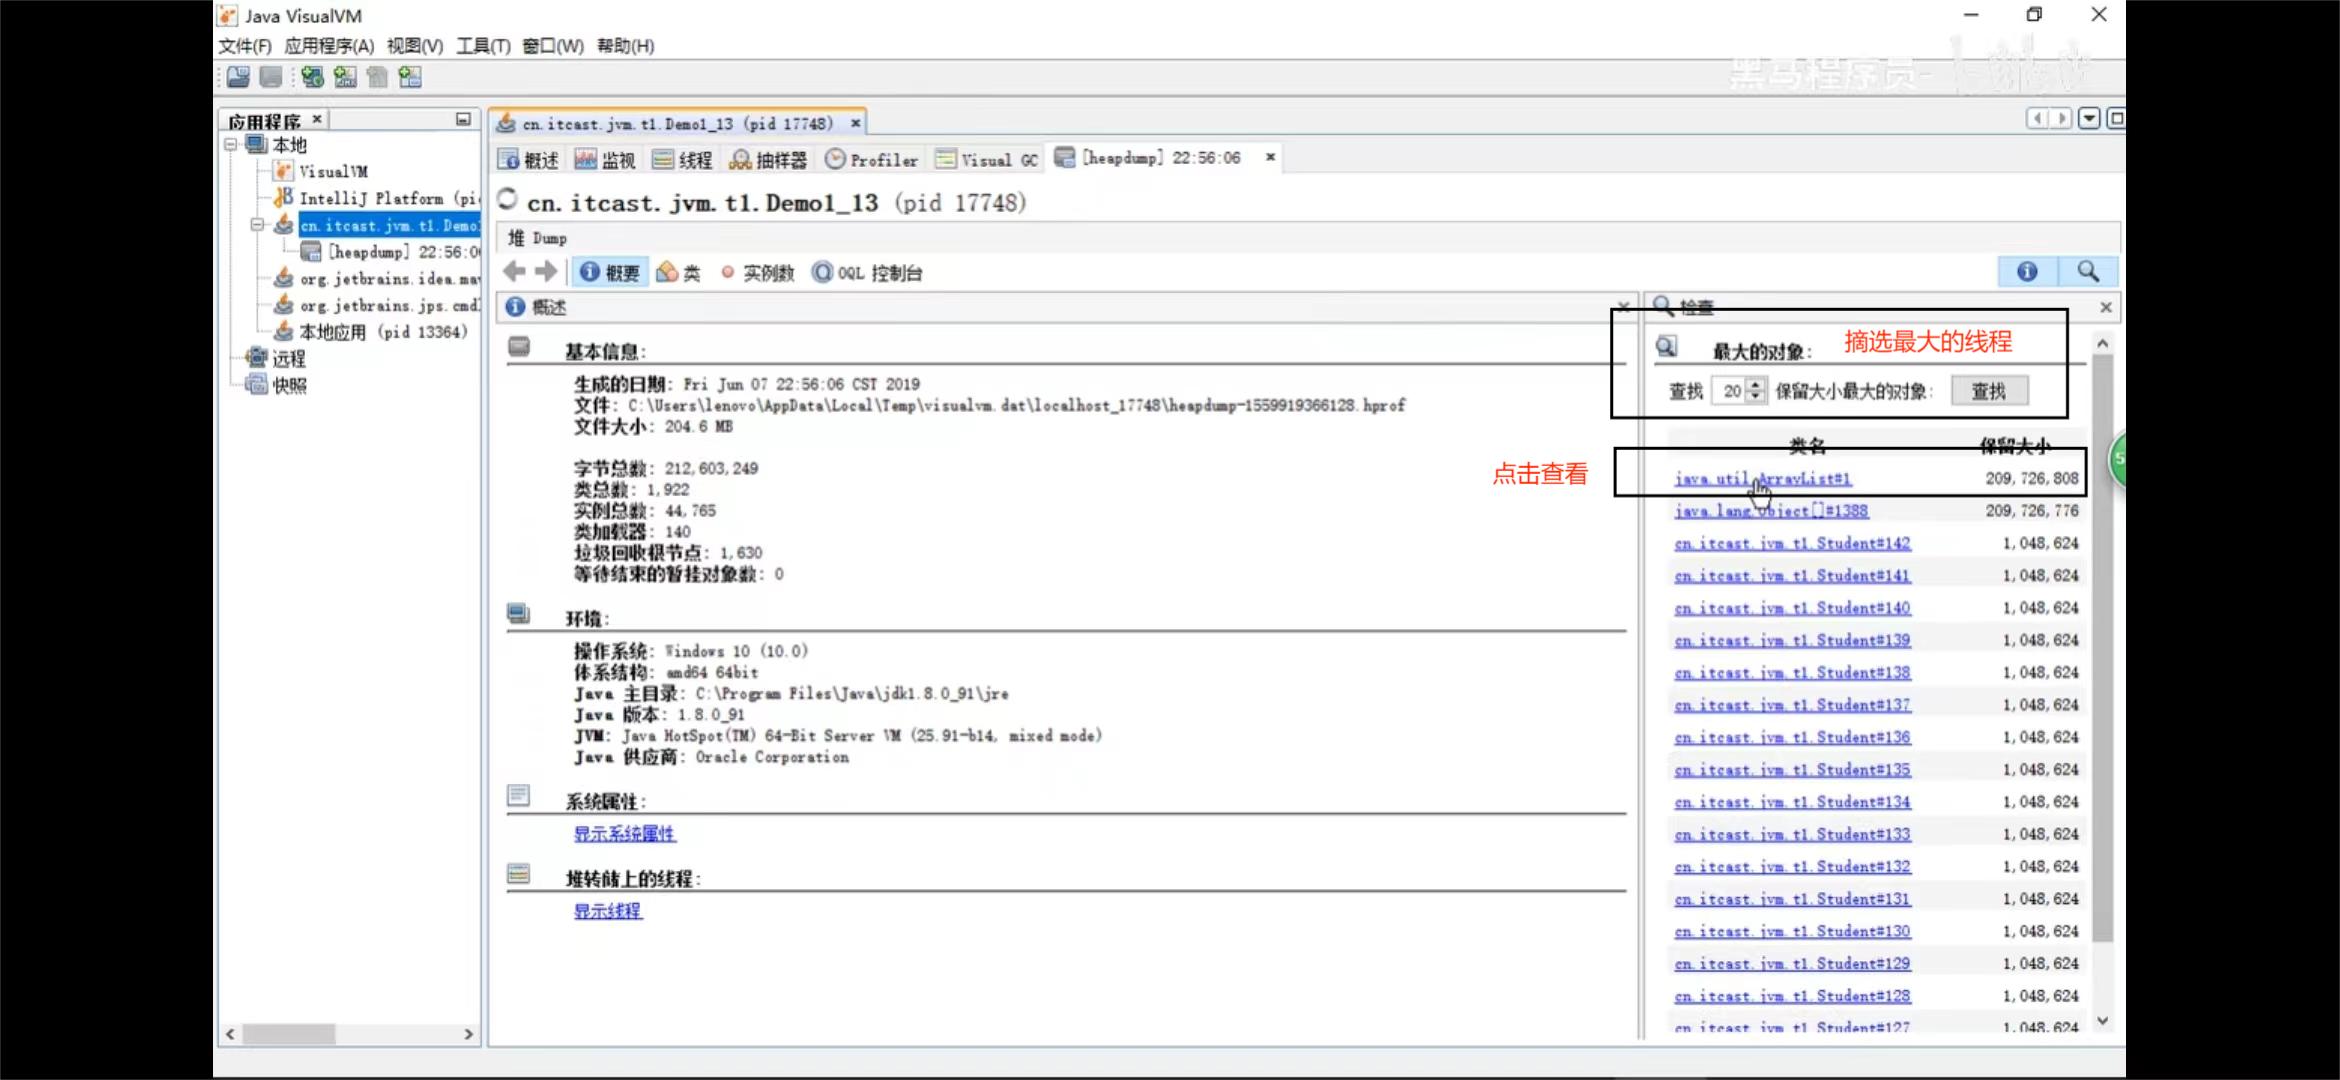Image resolution: width=2340 pixels, height=1080 pixels.
Task: Click the Load heap dump toolbar icon
Action: click(238, 77)
